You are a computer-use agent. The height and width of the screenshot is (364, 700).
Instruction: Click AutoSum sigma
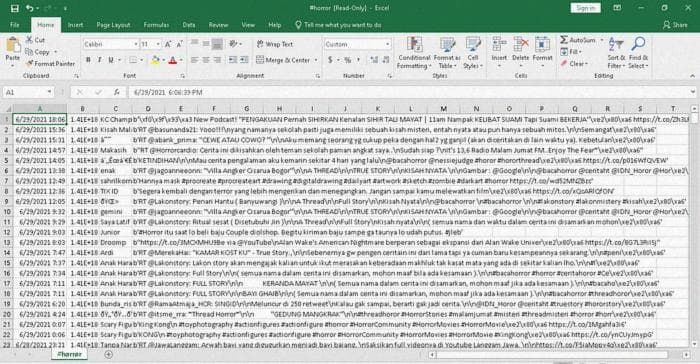pos(578,40)
